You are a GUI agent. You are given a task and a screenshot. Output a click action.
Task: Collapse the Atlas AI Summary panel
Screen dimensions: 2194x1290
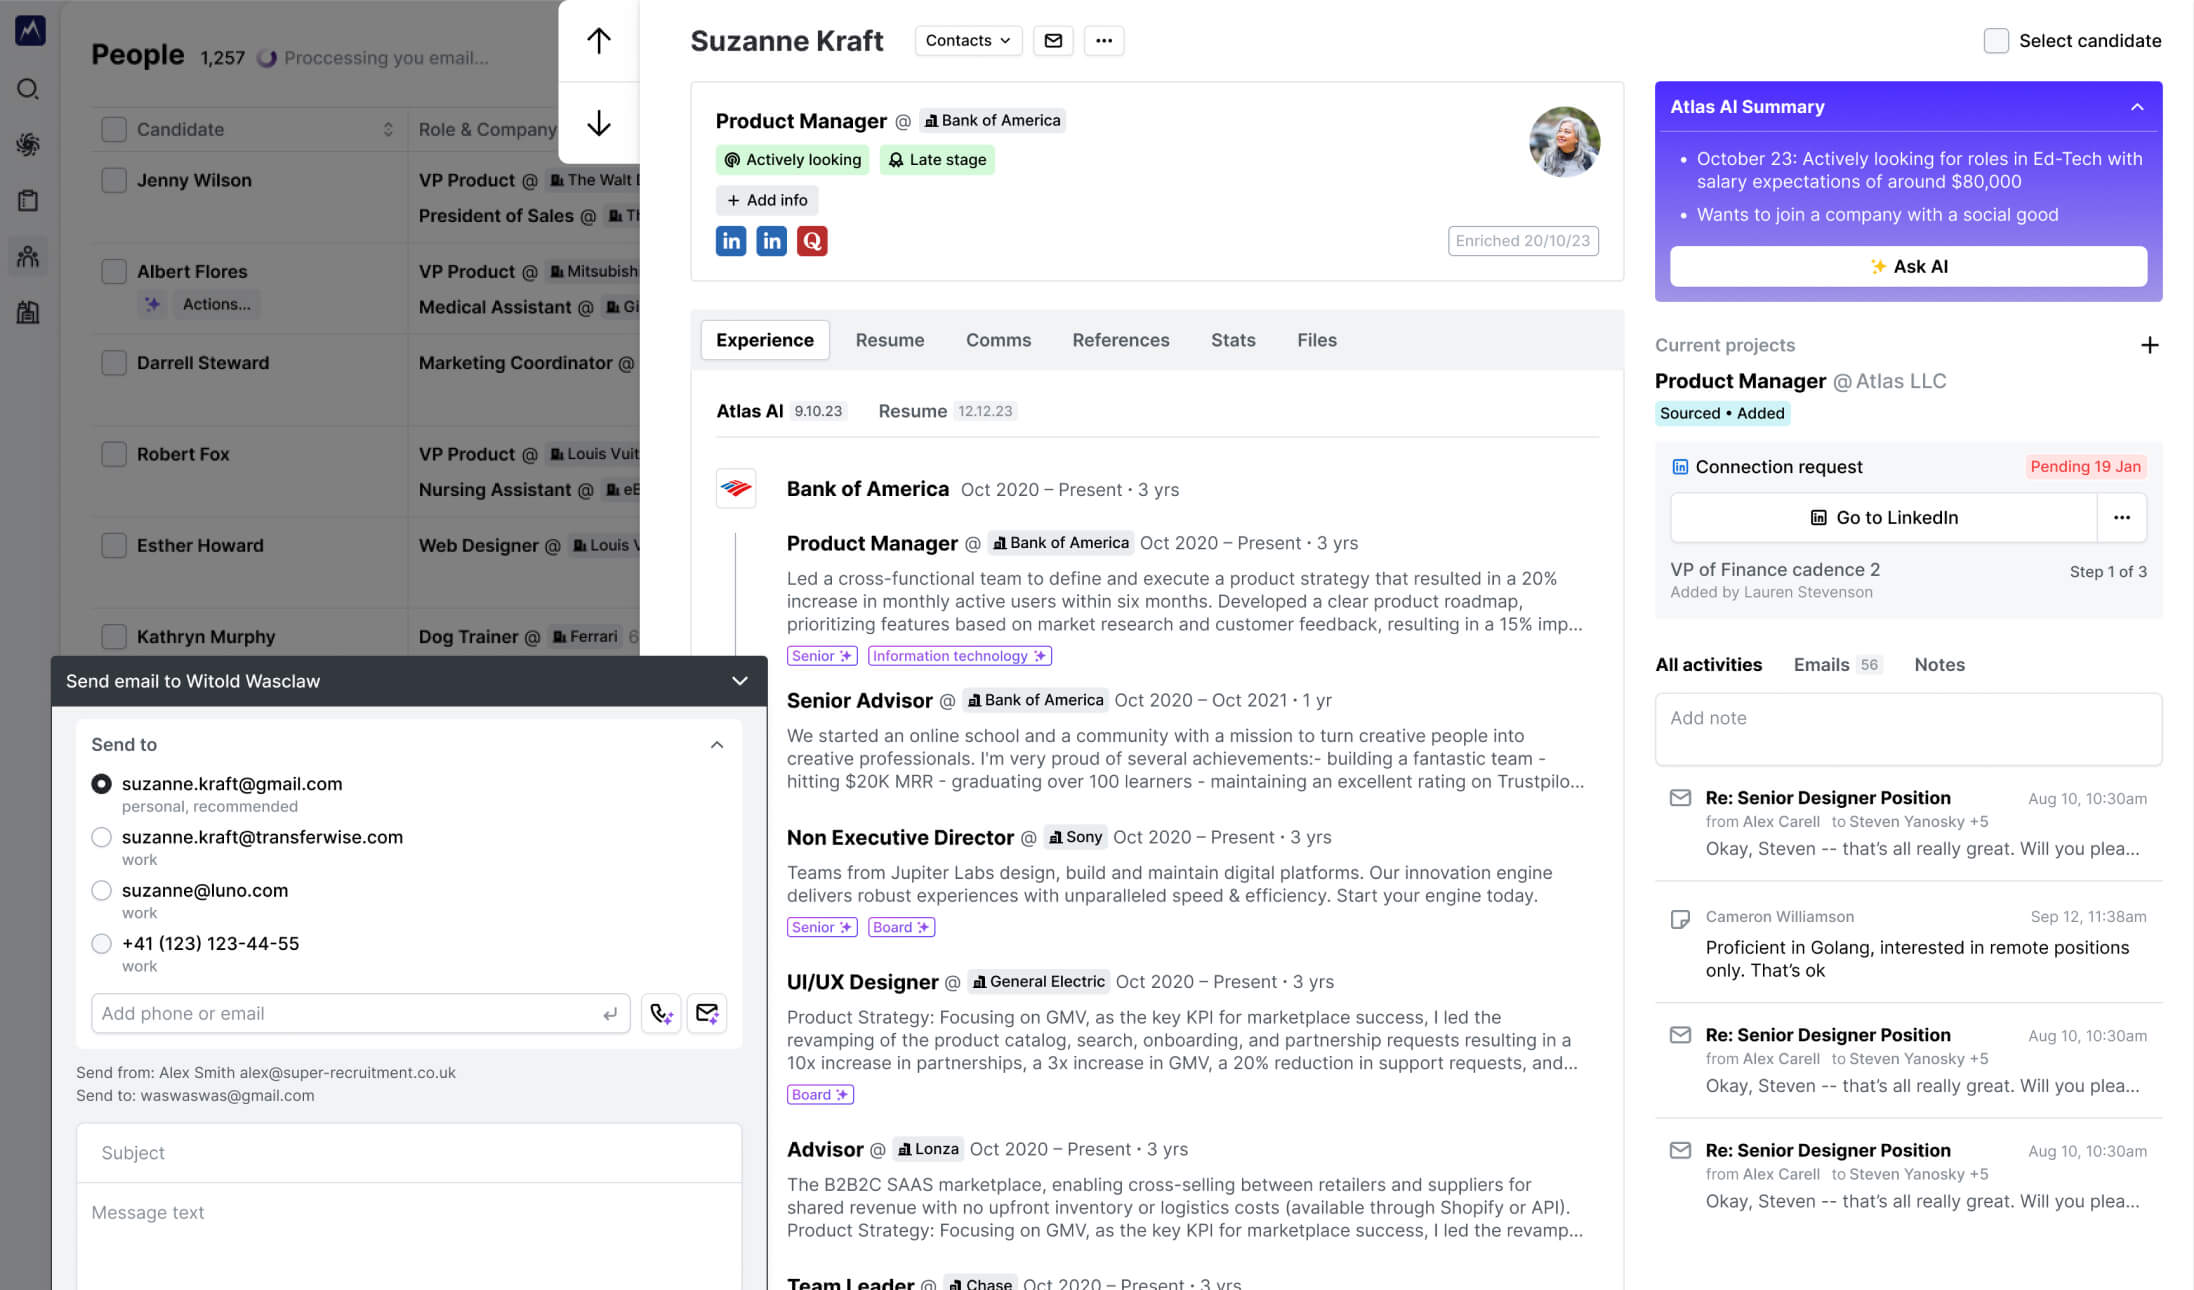pyautogui.click(x=2137, y=107)
